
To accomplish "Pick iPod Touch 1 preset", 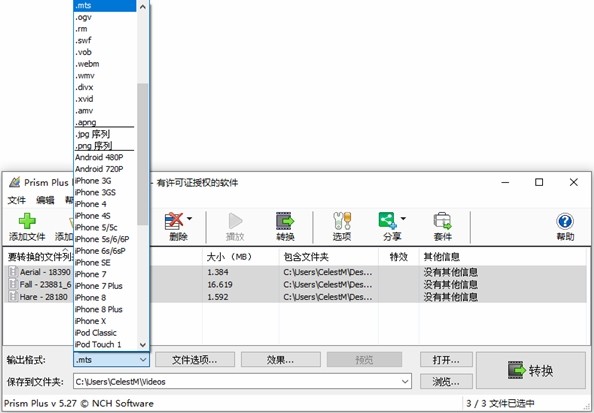I will tap(105, 344).
